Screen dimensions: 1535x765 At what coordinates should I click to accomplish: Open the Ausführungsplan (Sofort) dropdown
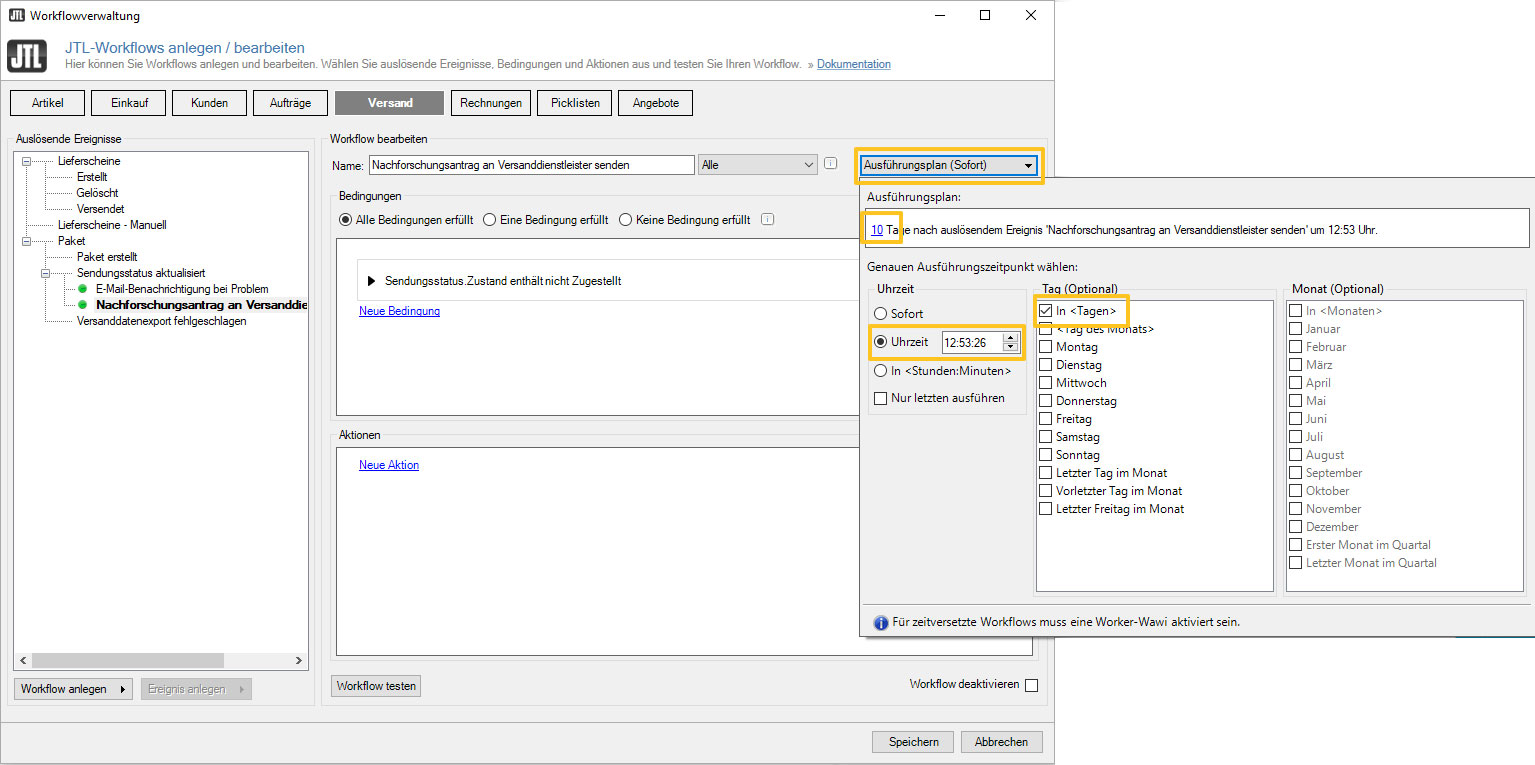(x=949, y=165)
